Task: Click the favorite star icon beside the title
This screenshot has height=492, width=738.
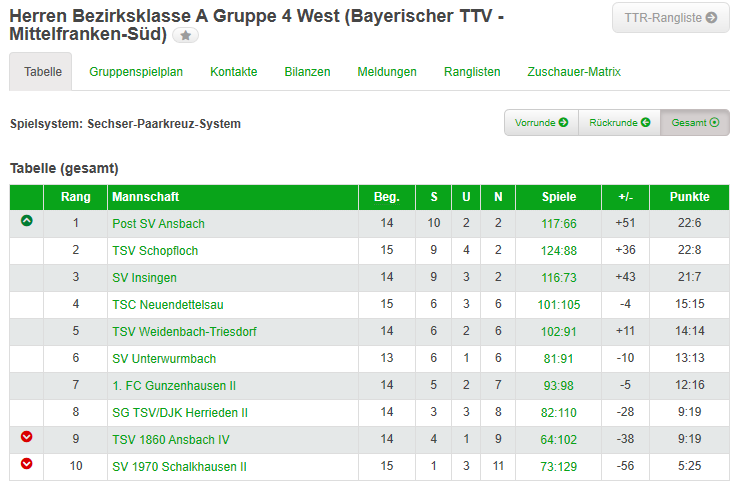Action: click(187, 35)
